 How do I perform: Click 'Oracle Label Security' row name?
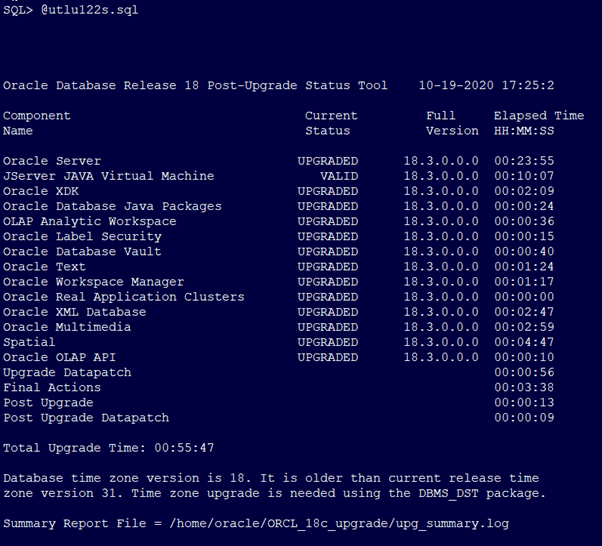tap(82, 236)
